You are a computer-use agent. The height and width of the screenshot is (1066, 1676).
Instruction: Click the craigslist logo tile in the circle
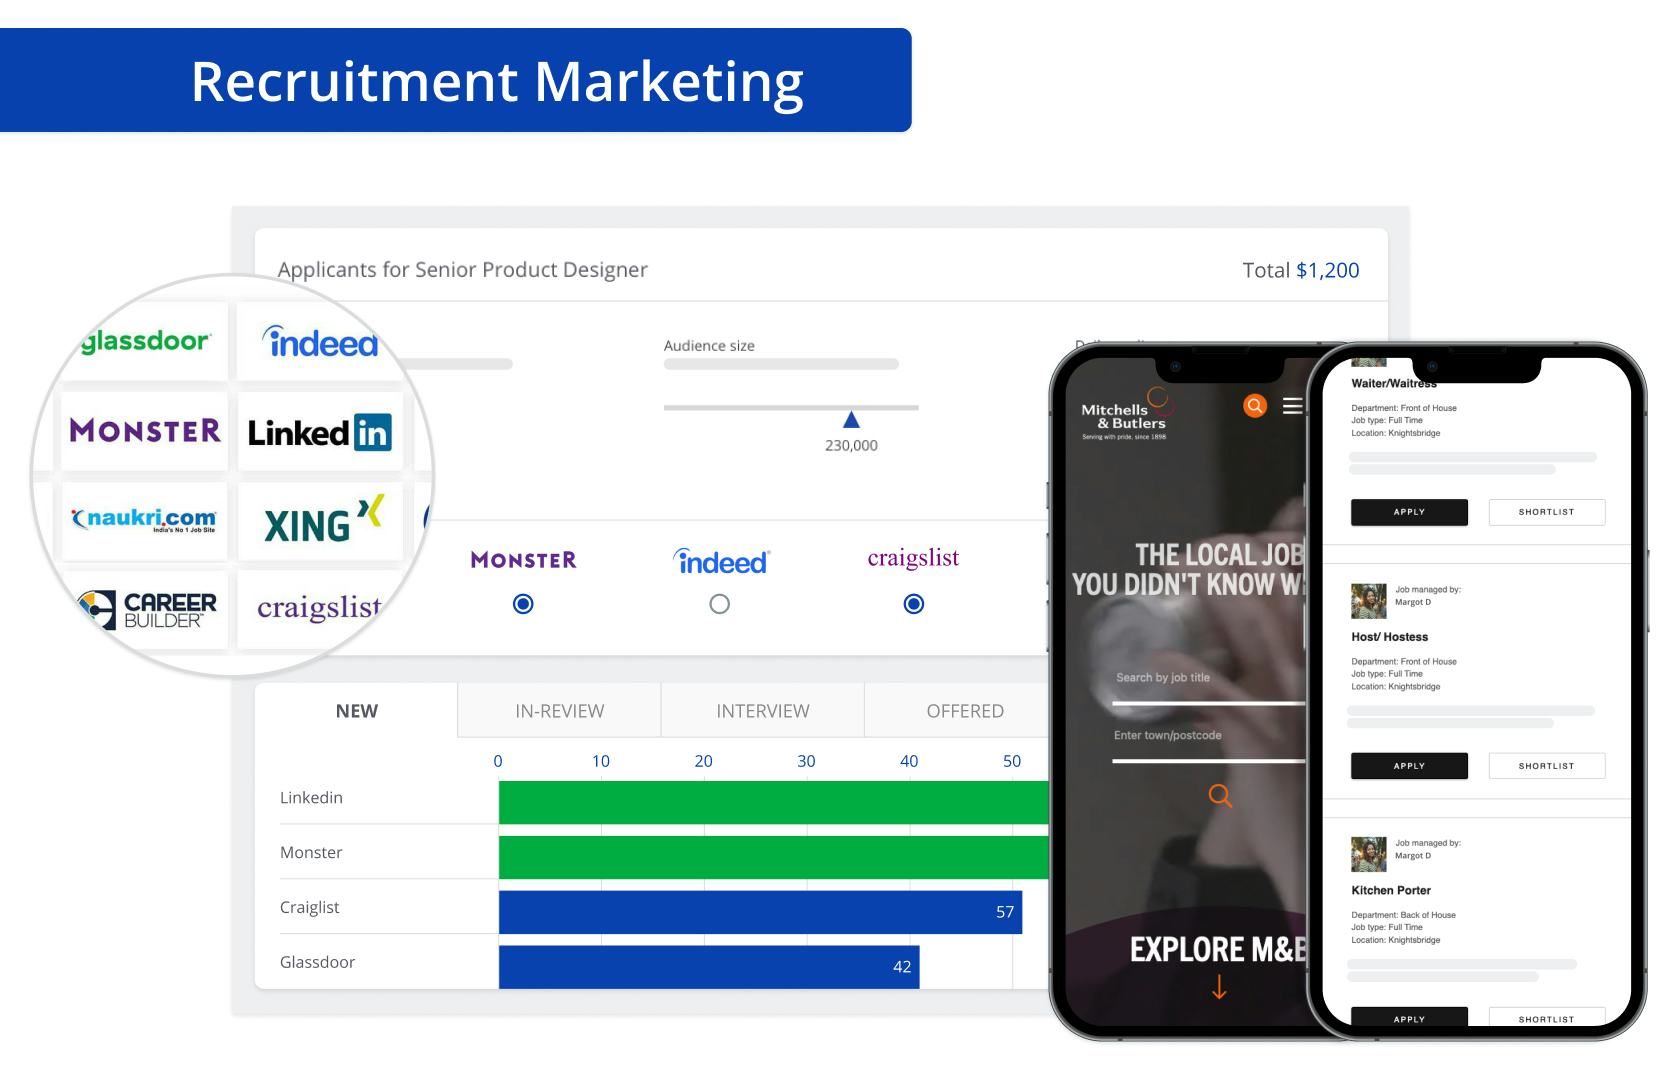pos(319,608)
